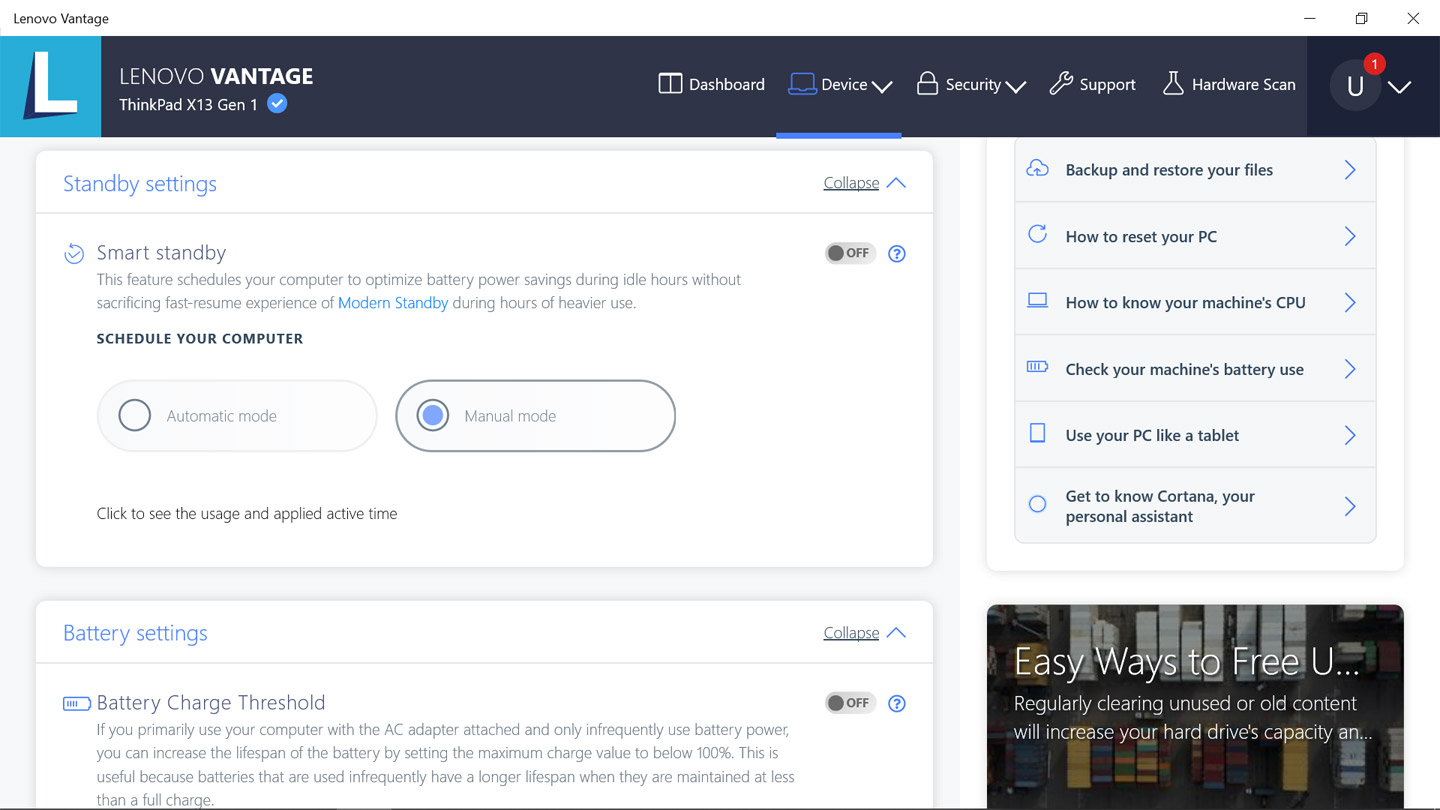
Task: Open Cortana article chevron arrow
Action: coord(1350,506)
